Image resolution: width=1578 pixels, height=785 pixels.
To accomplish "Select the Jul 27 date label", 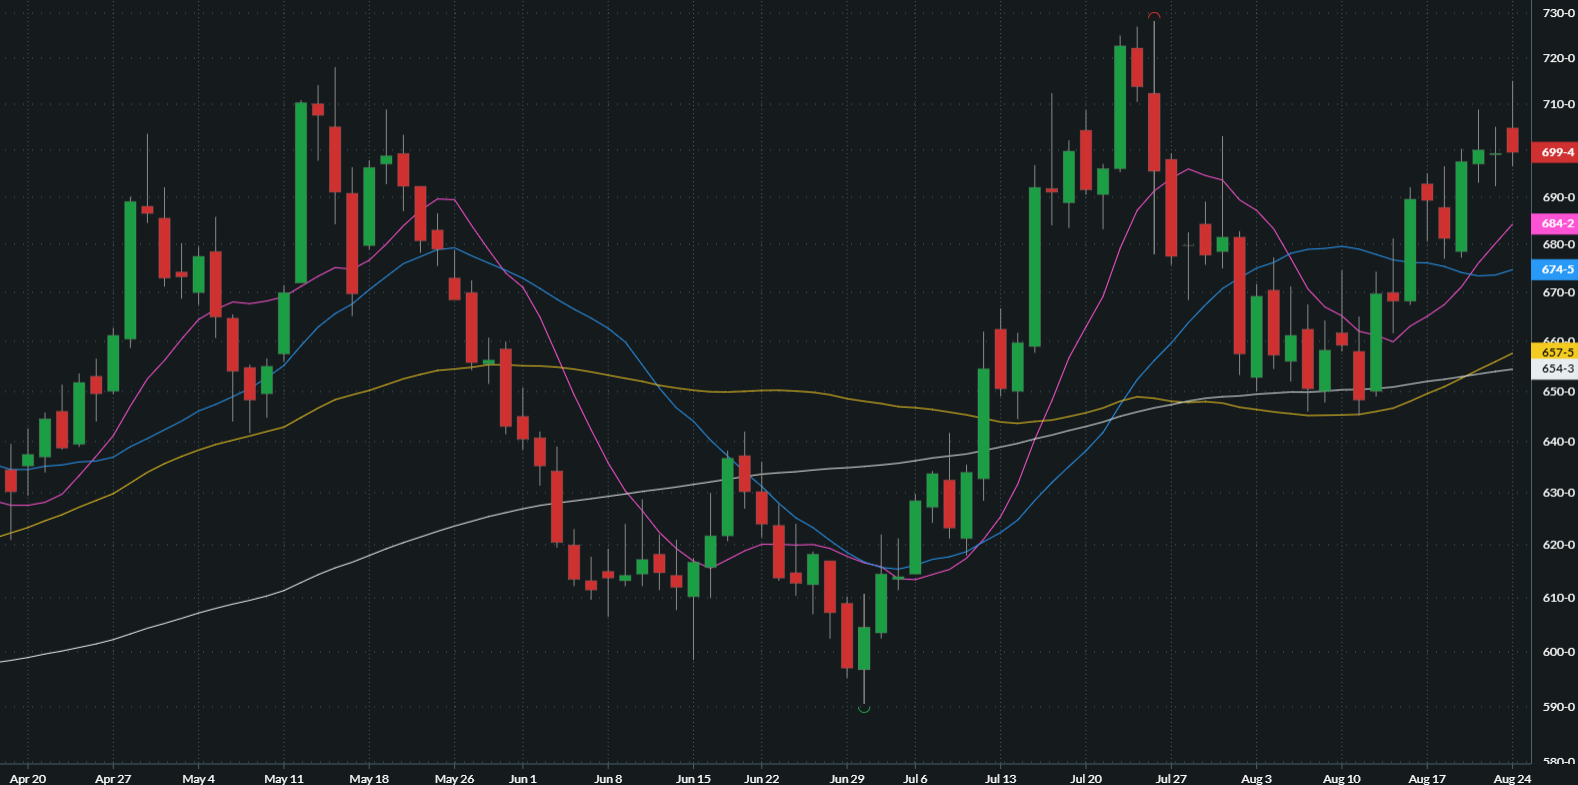I will [x=1171, y=778].
